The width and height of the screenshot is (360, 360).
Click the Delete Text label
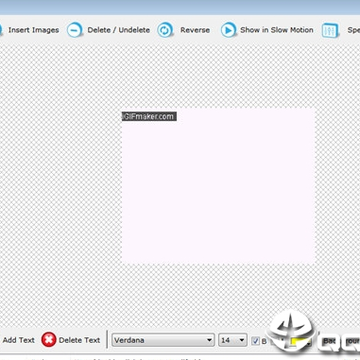(79, 340)
